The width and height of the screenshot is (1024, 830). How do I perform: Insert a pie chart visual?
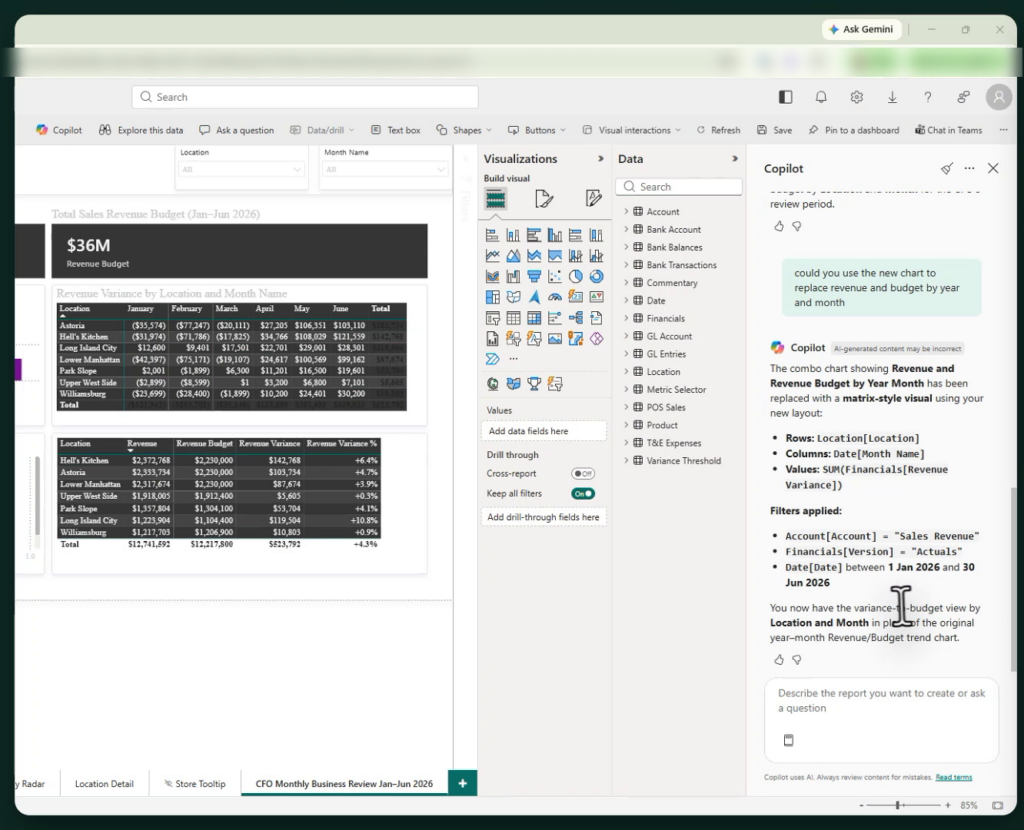(575, 276)
